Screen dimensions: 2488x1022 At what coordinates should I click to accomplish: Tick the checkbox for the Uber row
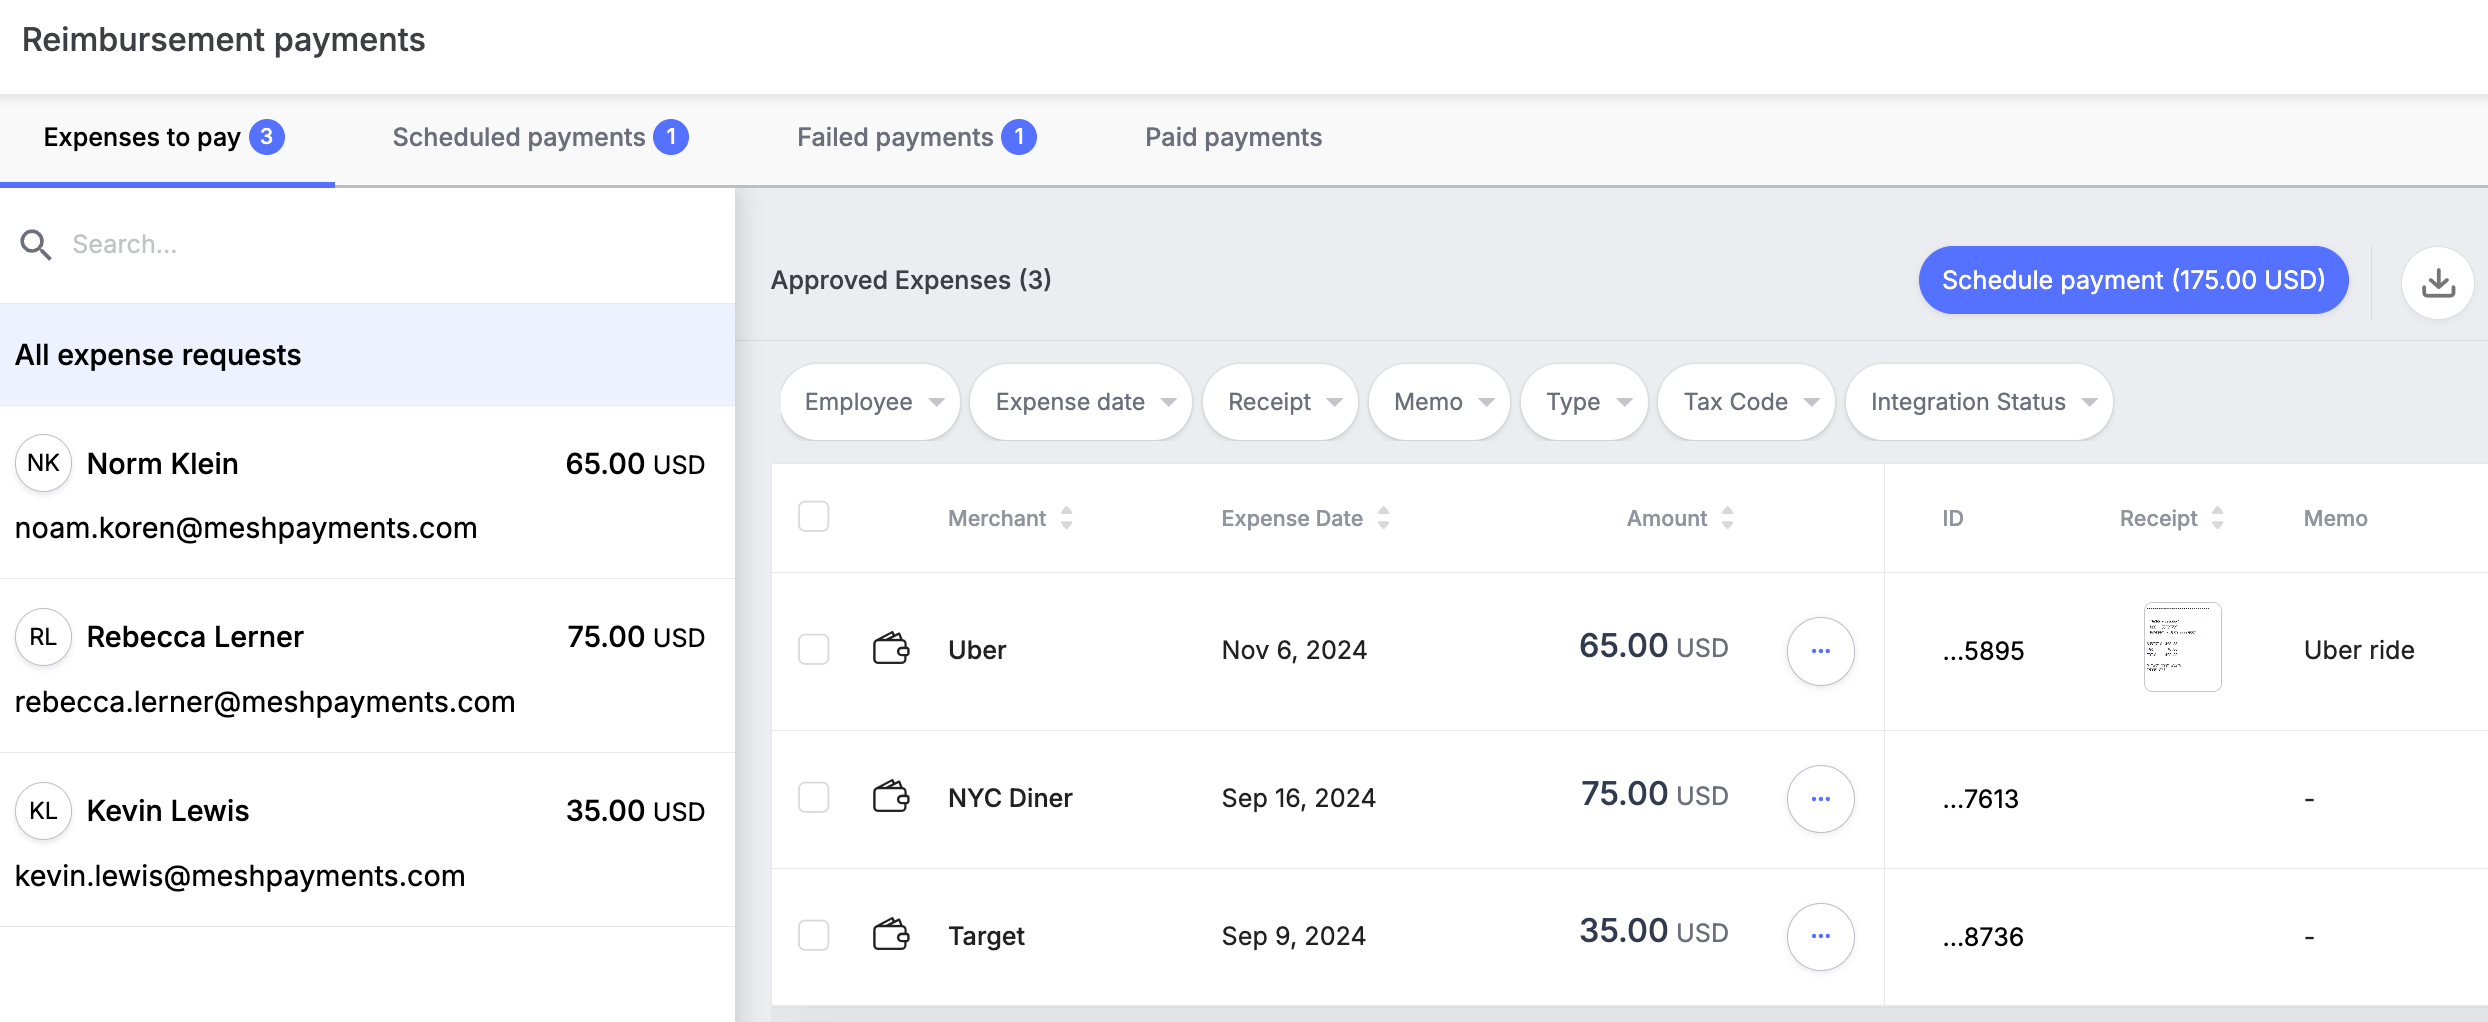(x=814, y=650)
